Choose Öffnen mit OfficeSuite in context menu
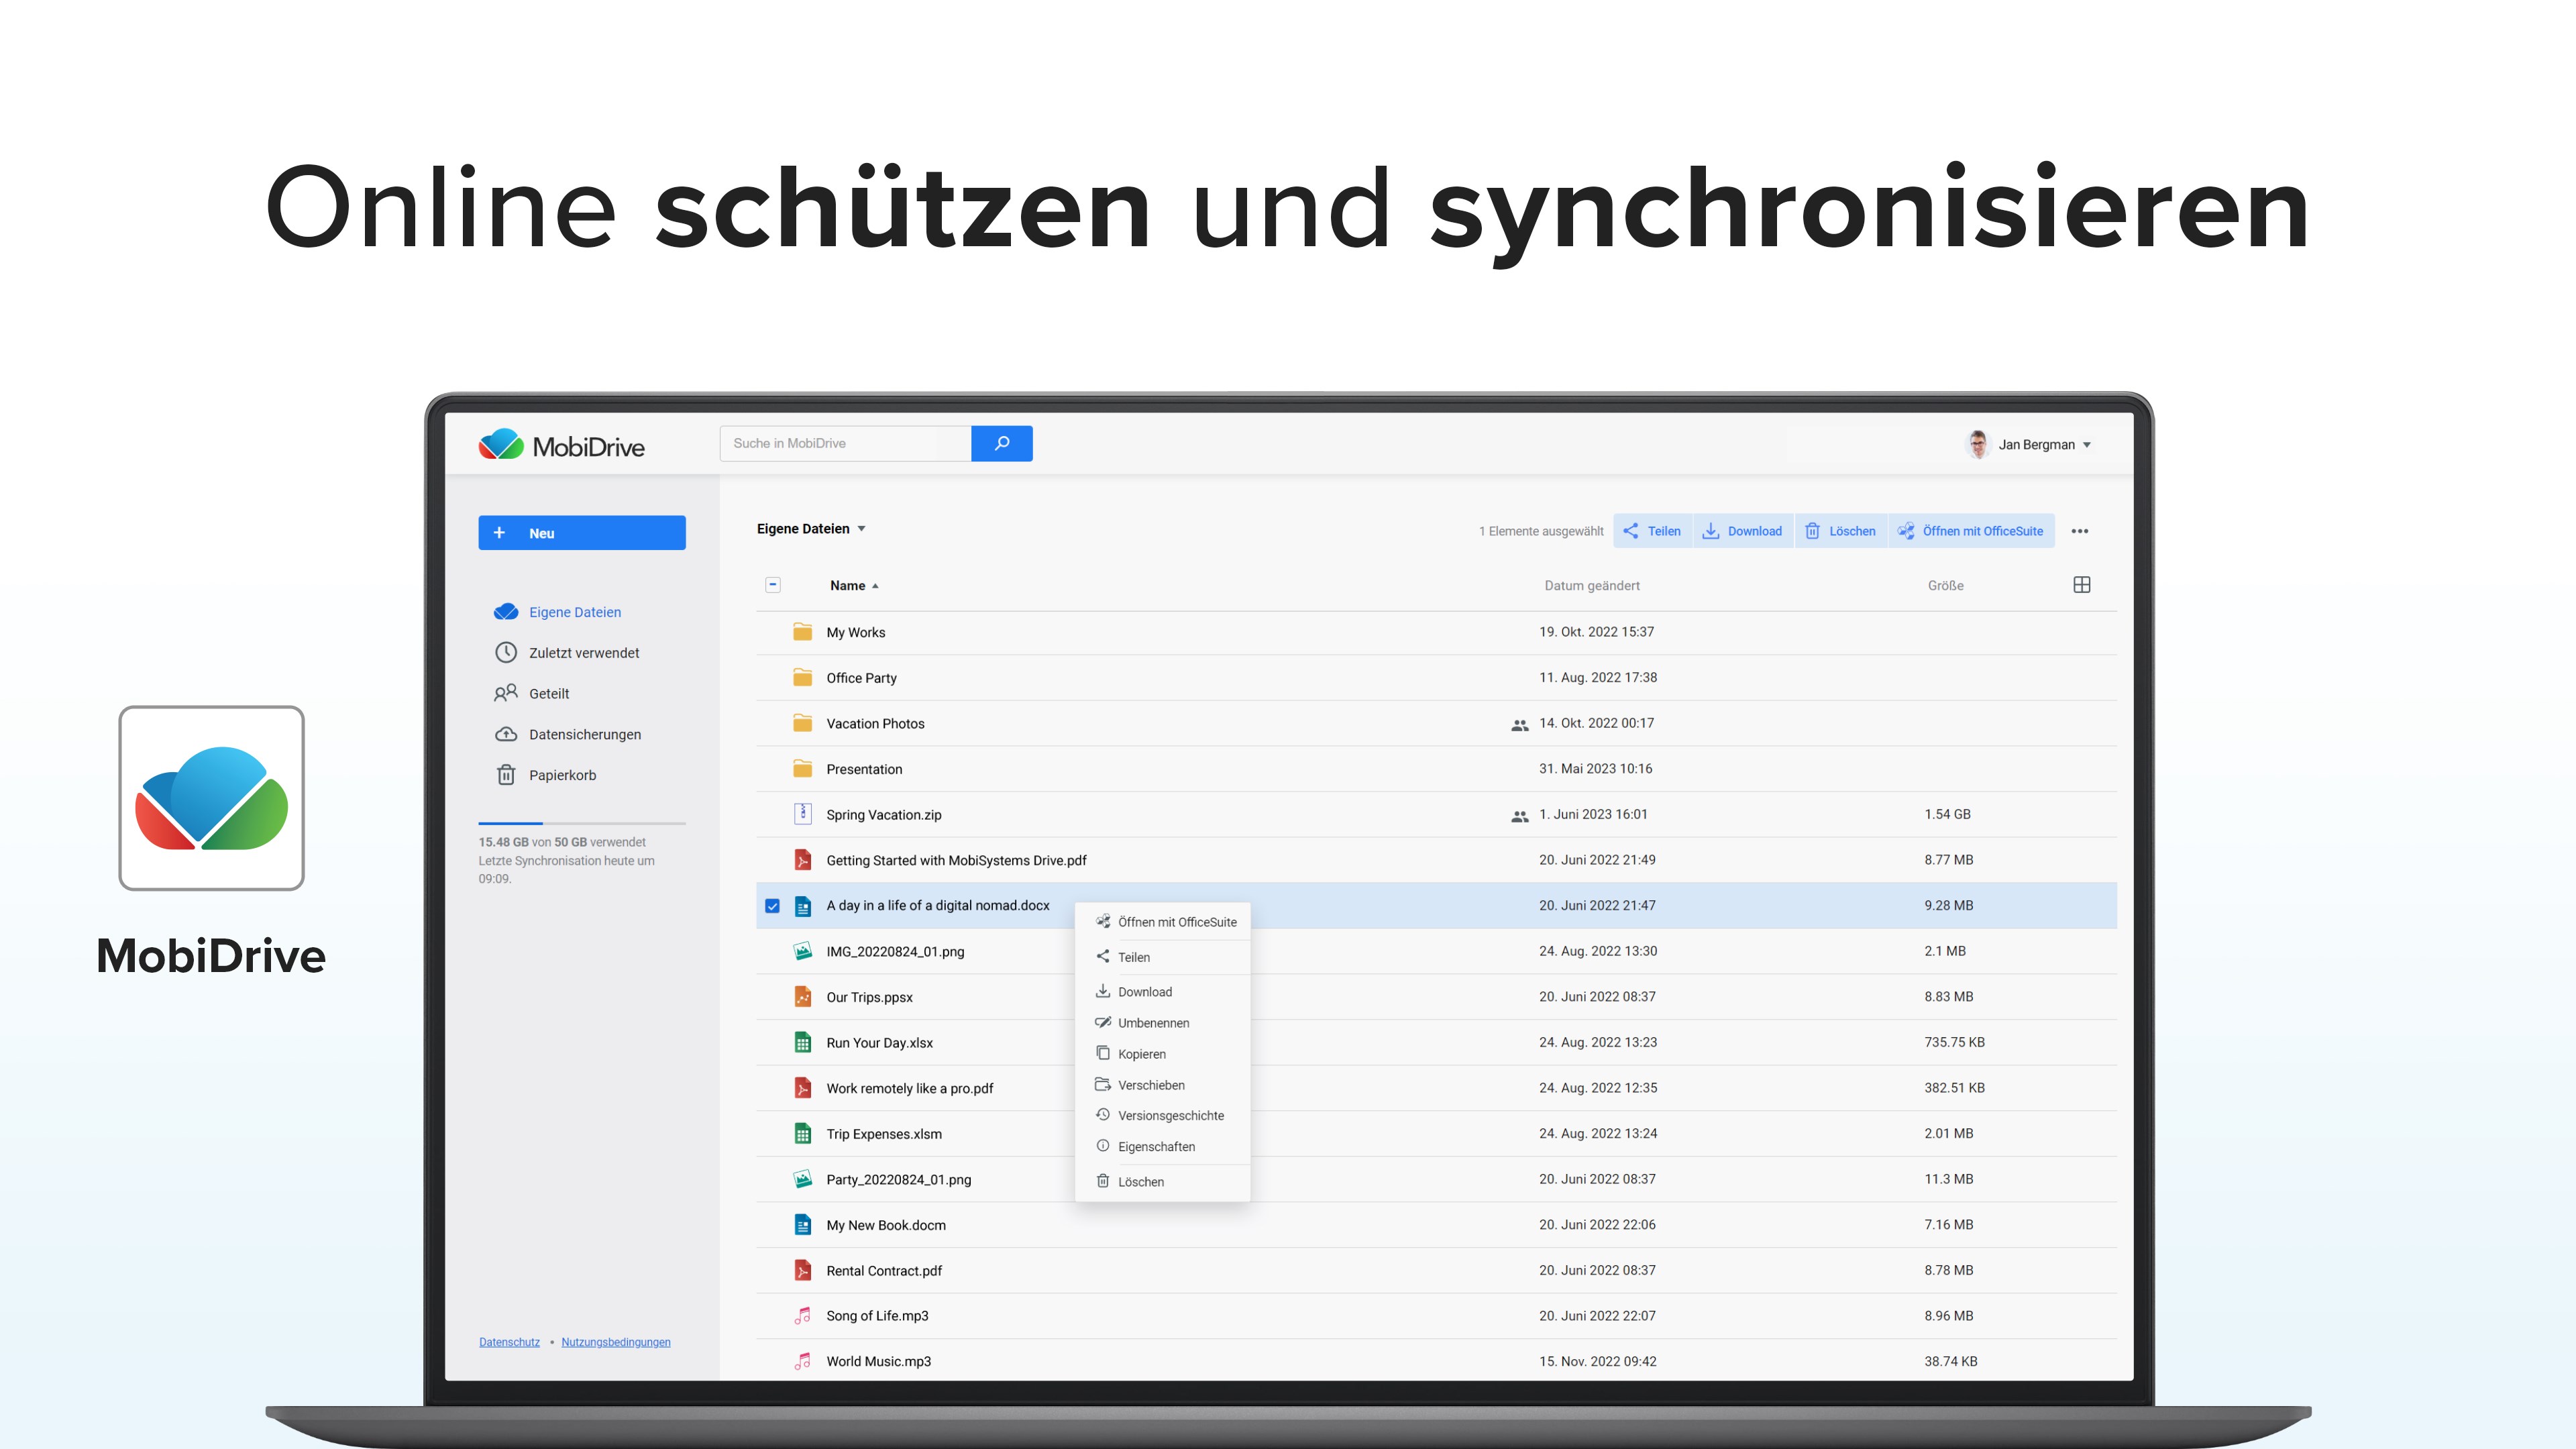 tap(1163, 922)
